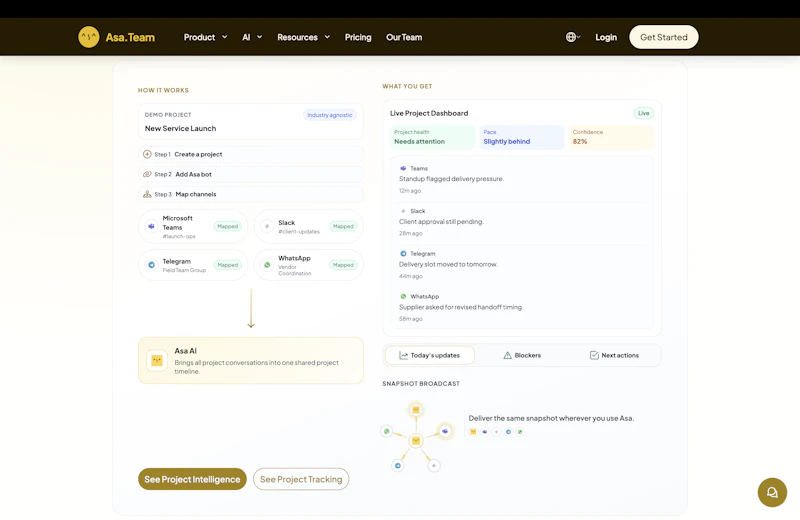Click the WhatsApp node in broadcast diagram
The image size is (800, 520).
(x=387, y=431)
